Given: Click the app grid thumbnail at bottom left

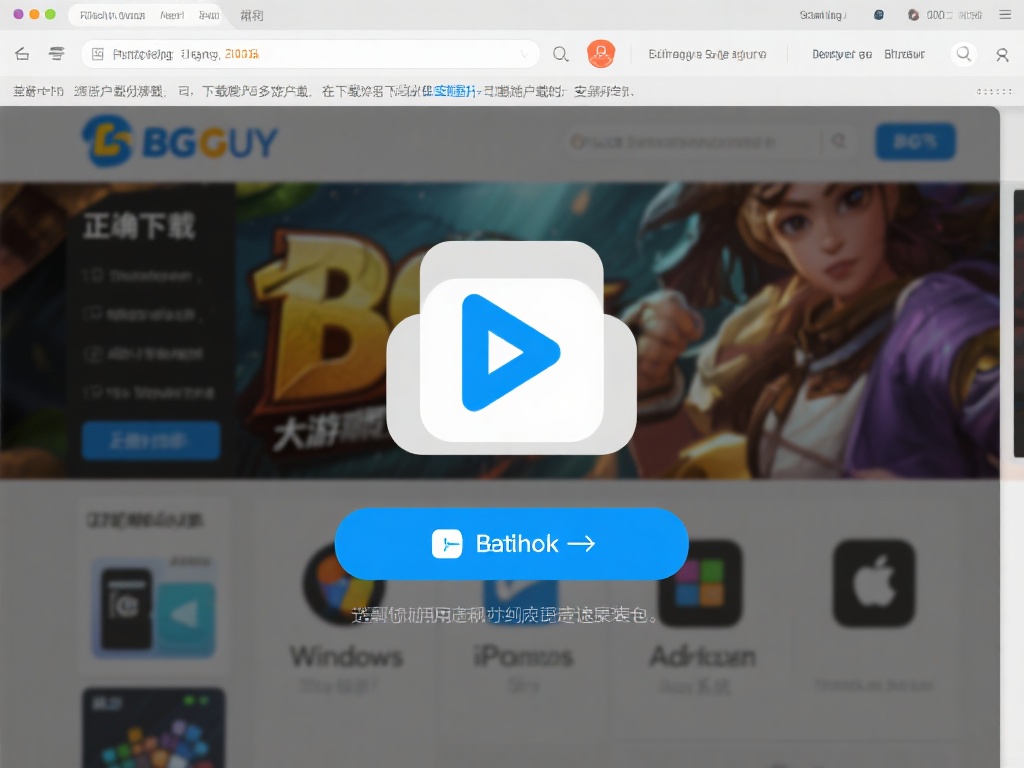Looking at the screenshot, I should click(x=152, y=730).
